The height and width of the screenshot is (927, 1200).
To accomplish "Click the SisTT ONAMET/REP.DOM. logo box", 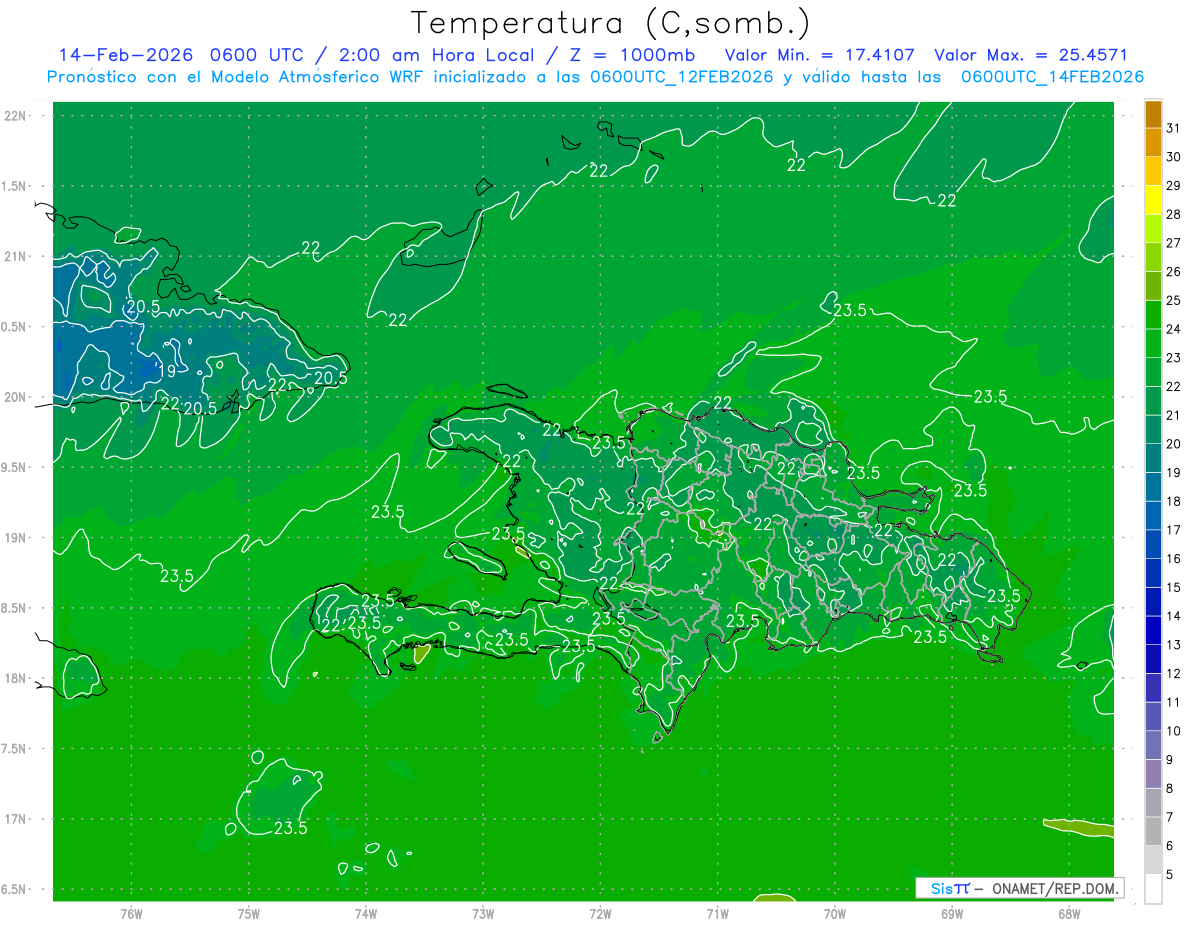I will [1019, 888].
